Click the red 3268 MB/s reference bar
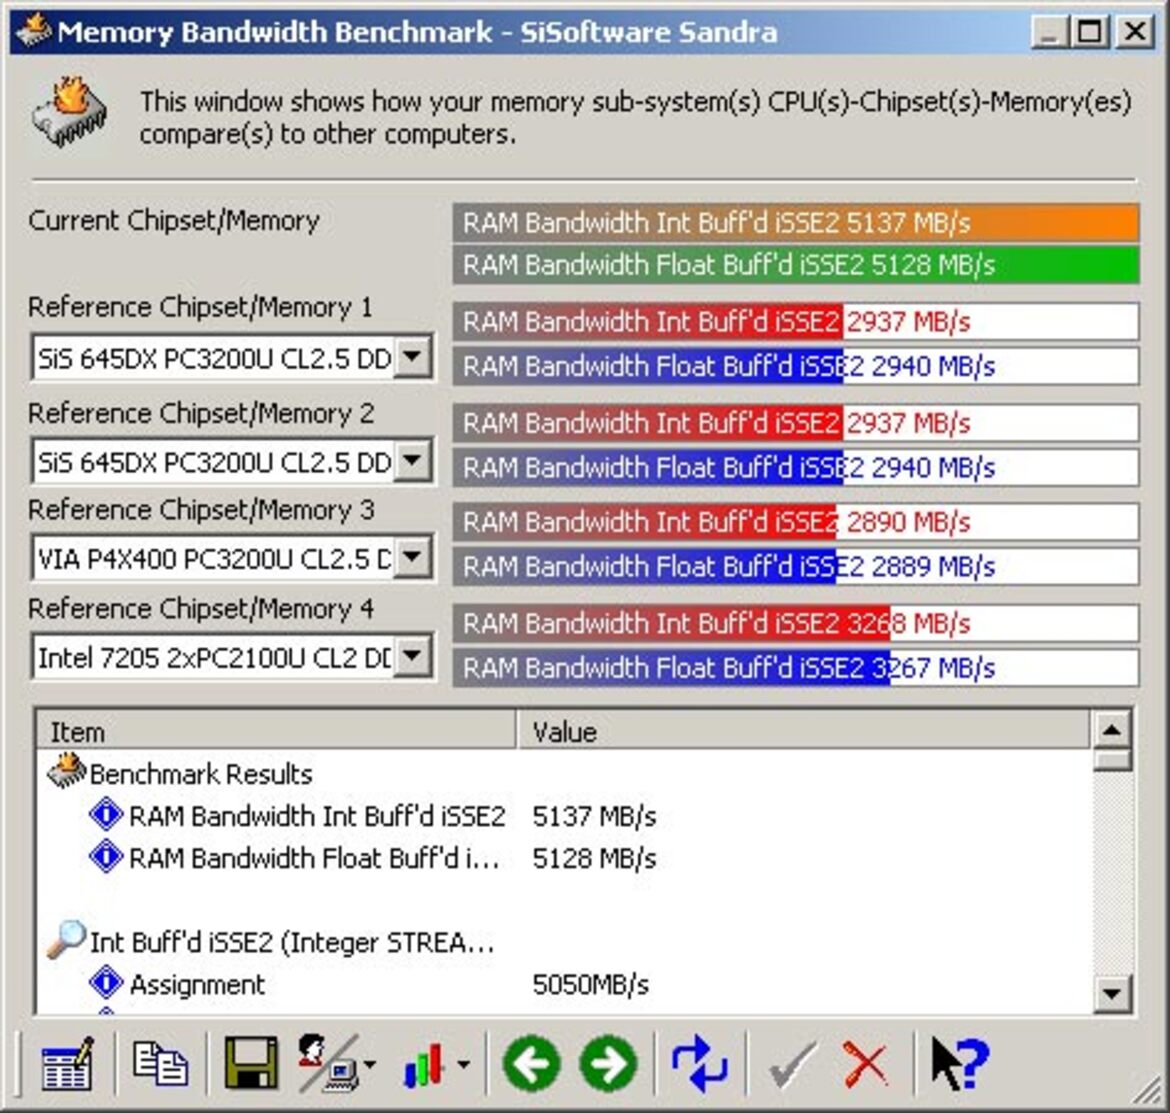This screenshot has width=1170, height=1113. pyautogui.click(x=795, y=623)
